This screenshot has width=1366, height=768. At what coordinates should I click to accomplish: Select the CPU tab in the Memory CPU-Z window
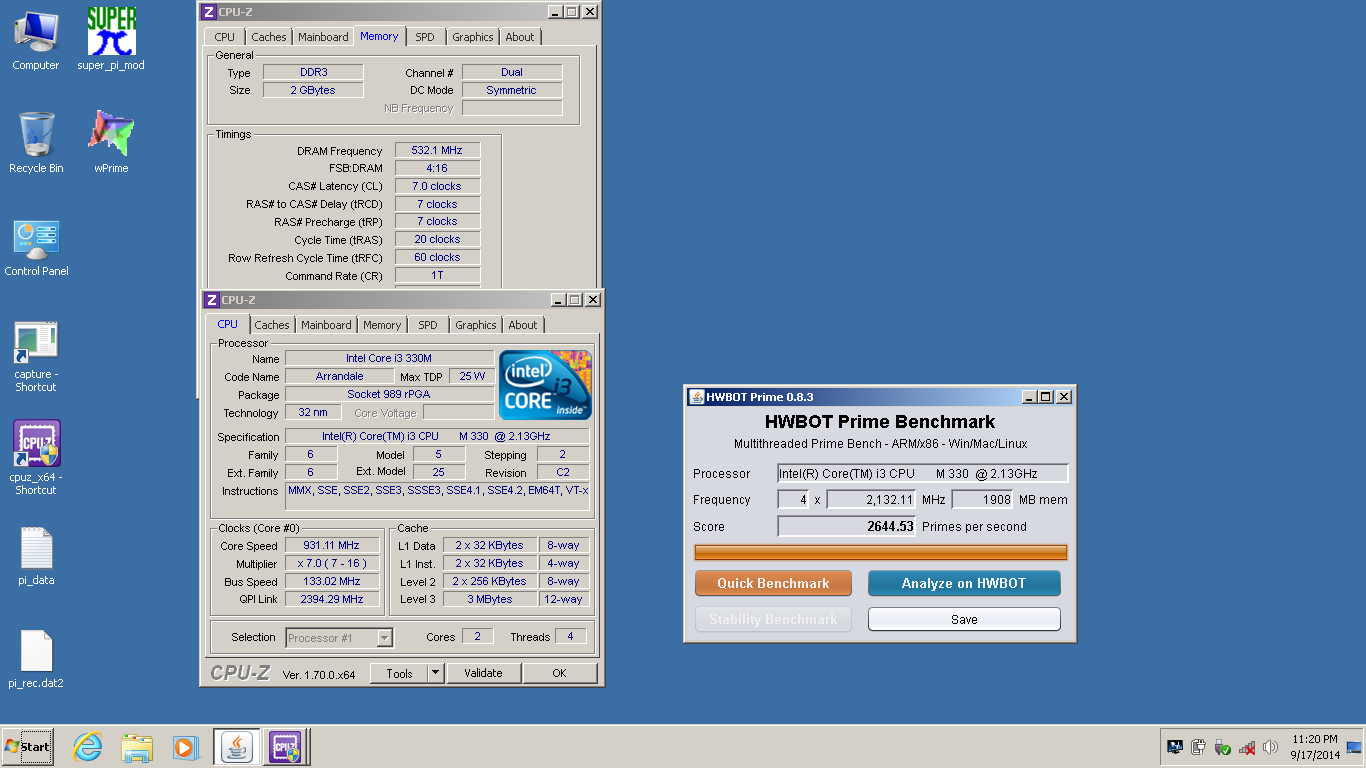click(x=225, y=37)
